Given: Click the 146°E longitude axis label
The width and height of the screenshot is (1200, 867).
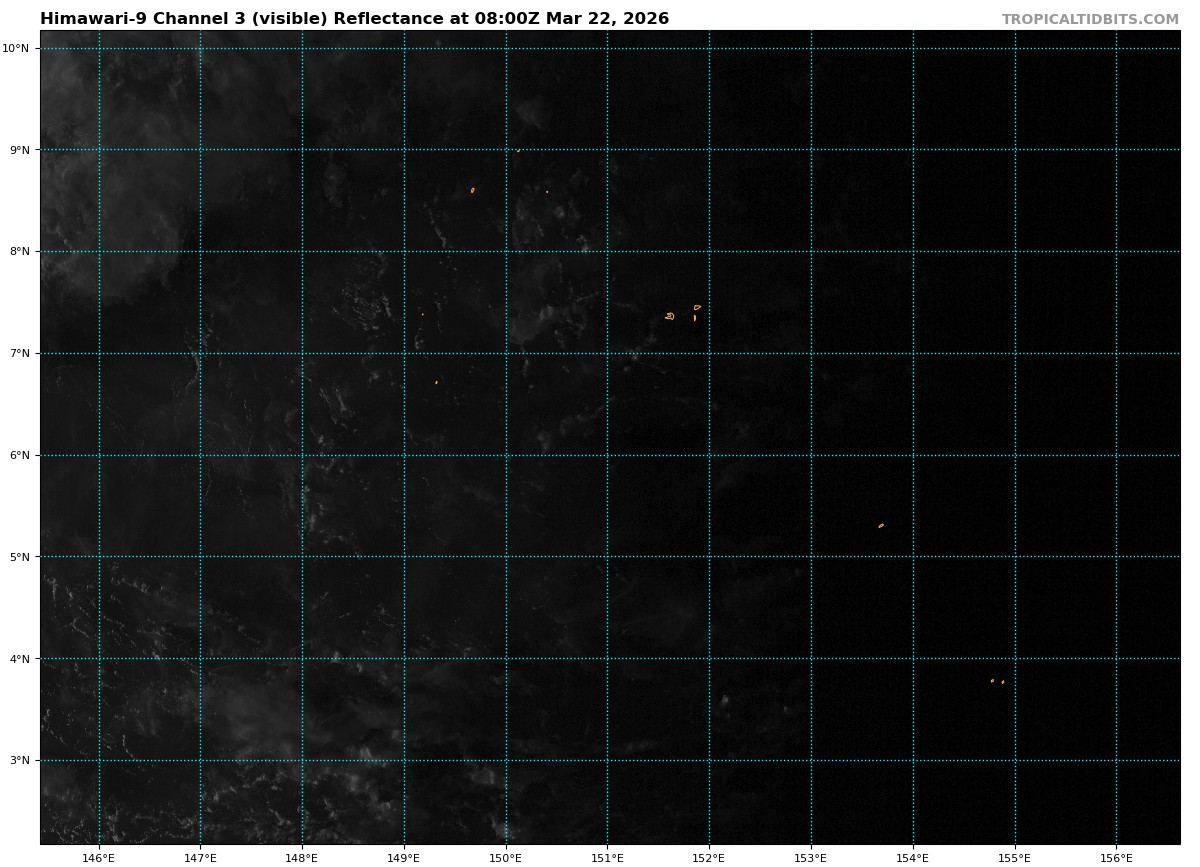Looking at the screenshot, I should (x=99, y=857).
